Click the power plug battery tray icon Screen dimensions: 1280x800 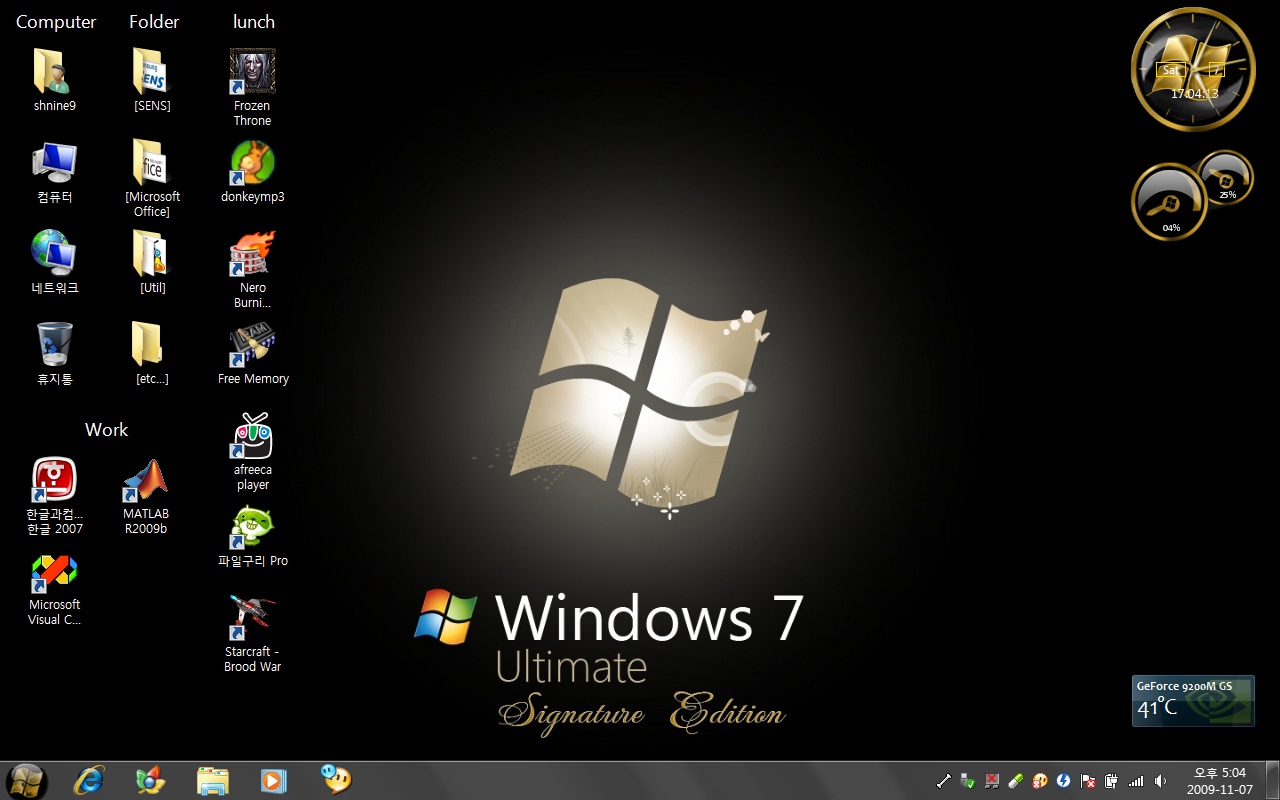pos(1111,780)
